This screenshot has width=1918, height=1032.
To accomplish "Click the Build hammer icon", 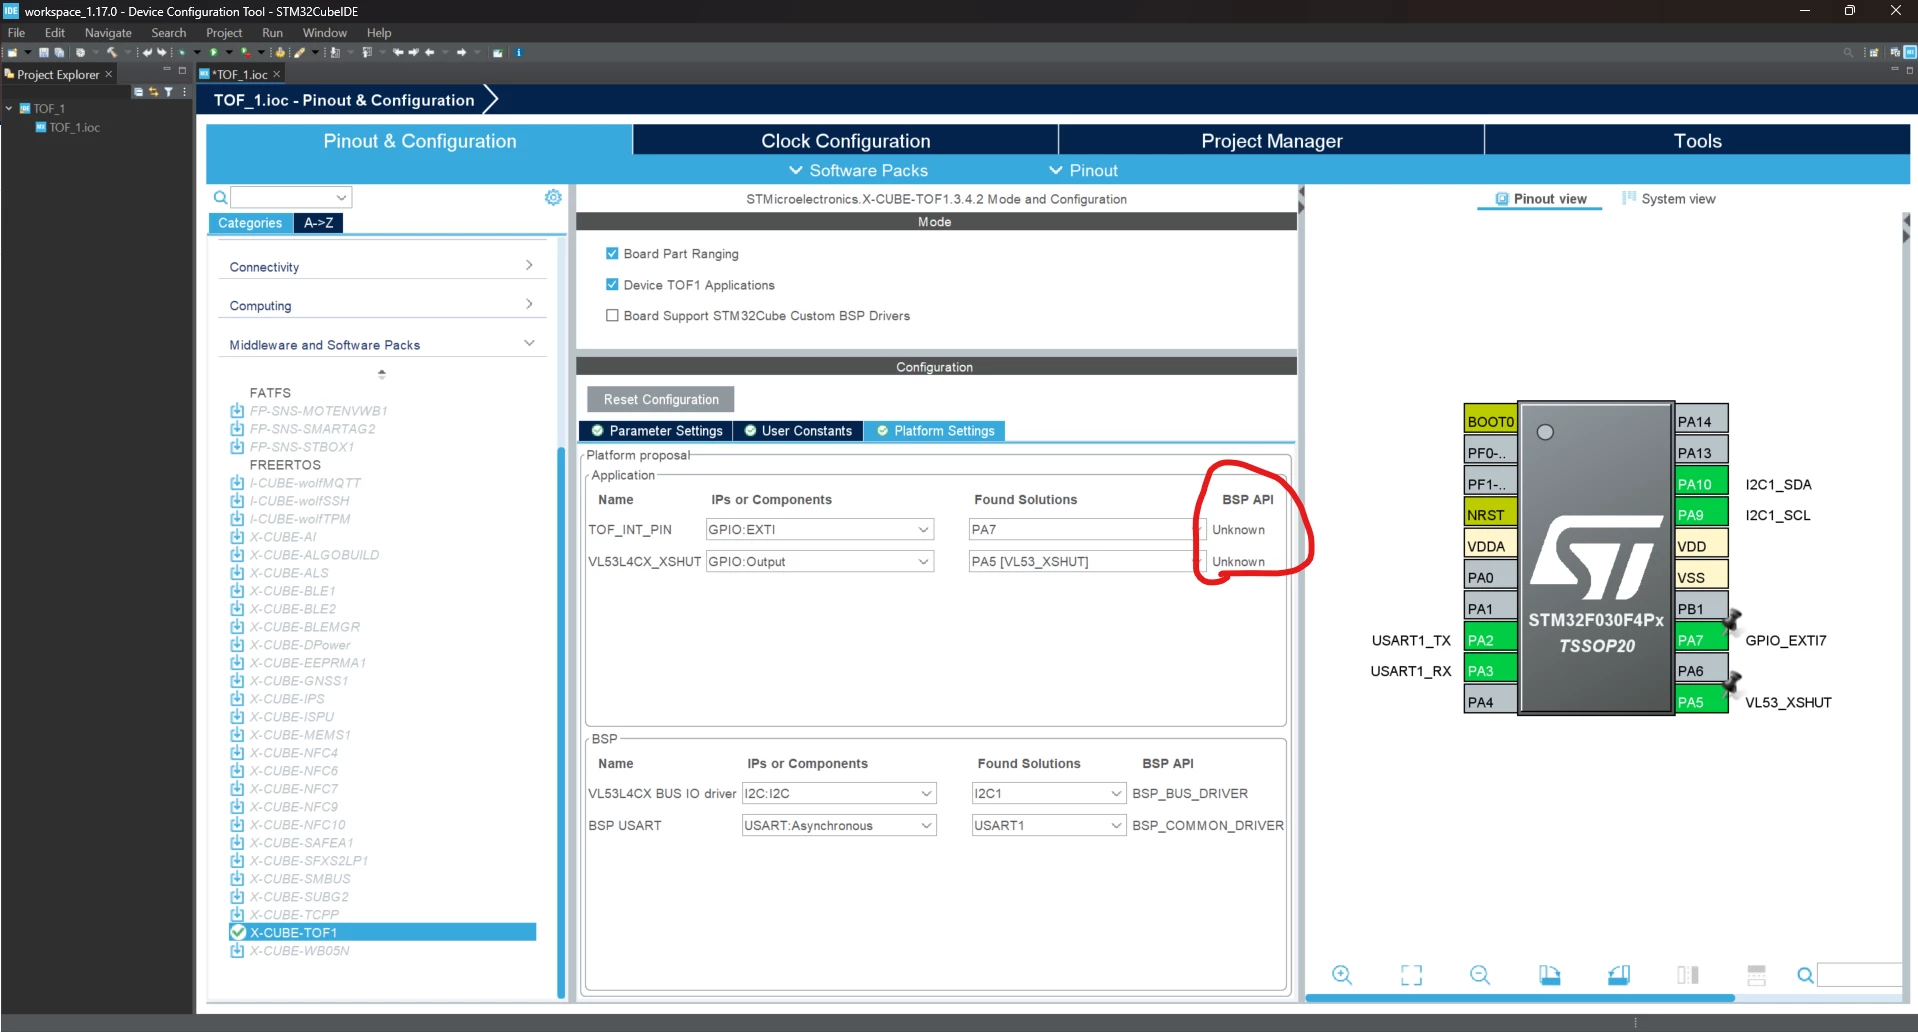I will (x=112, y=52).
